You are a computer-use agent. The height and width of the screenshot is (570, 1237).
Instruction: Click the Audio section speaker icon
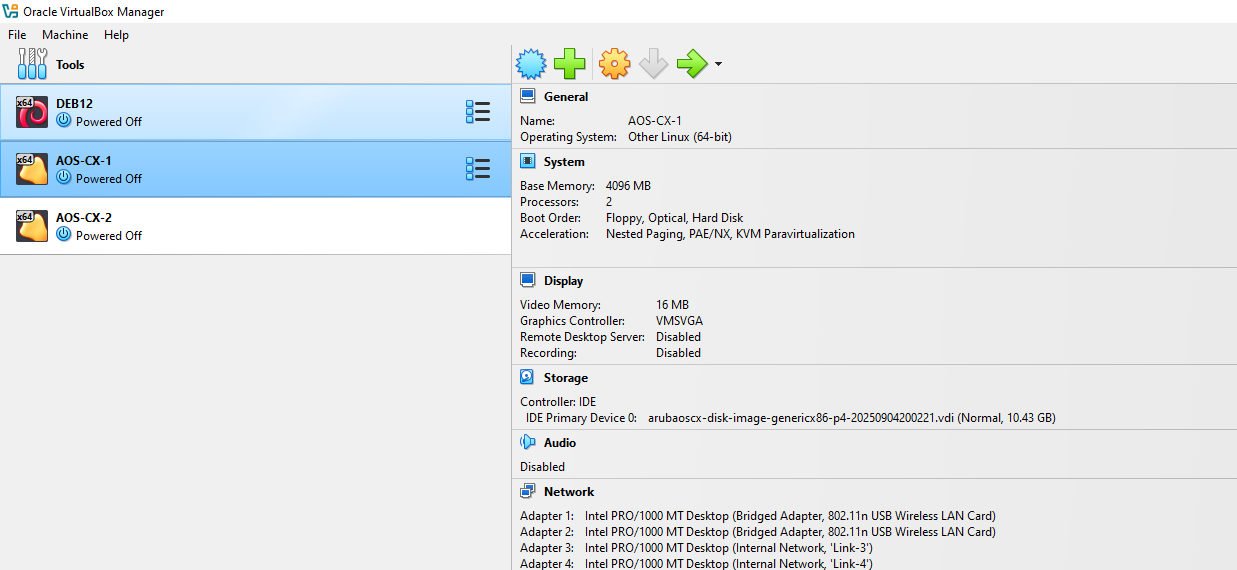coord(528,443)
